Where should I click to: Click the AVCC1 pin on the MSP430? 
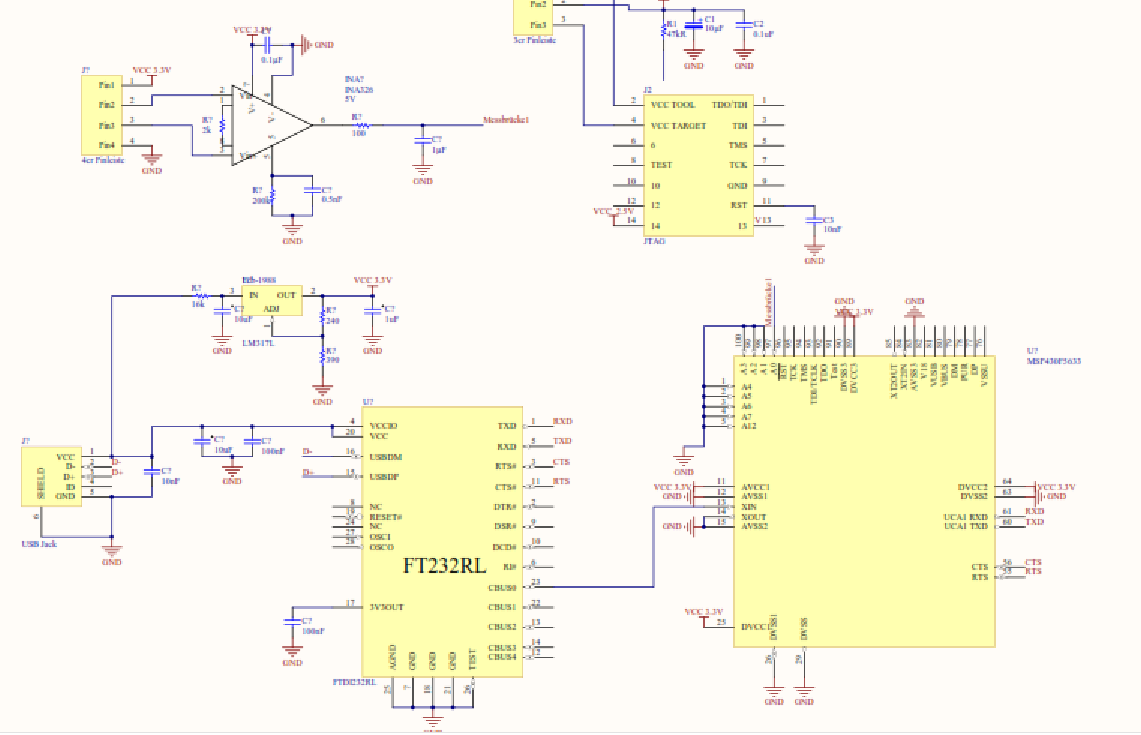(x=755, y=487)
